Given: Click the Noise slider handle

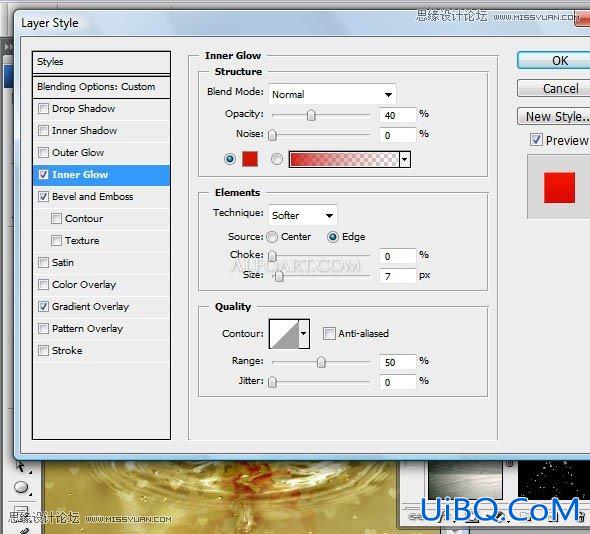Looking at the screenshot, I should point(272,135).
